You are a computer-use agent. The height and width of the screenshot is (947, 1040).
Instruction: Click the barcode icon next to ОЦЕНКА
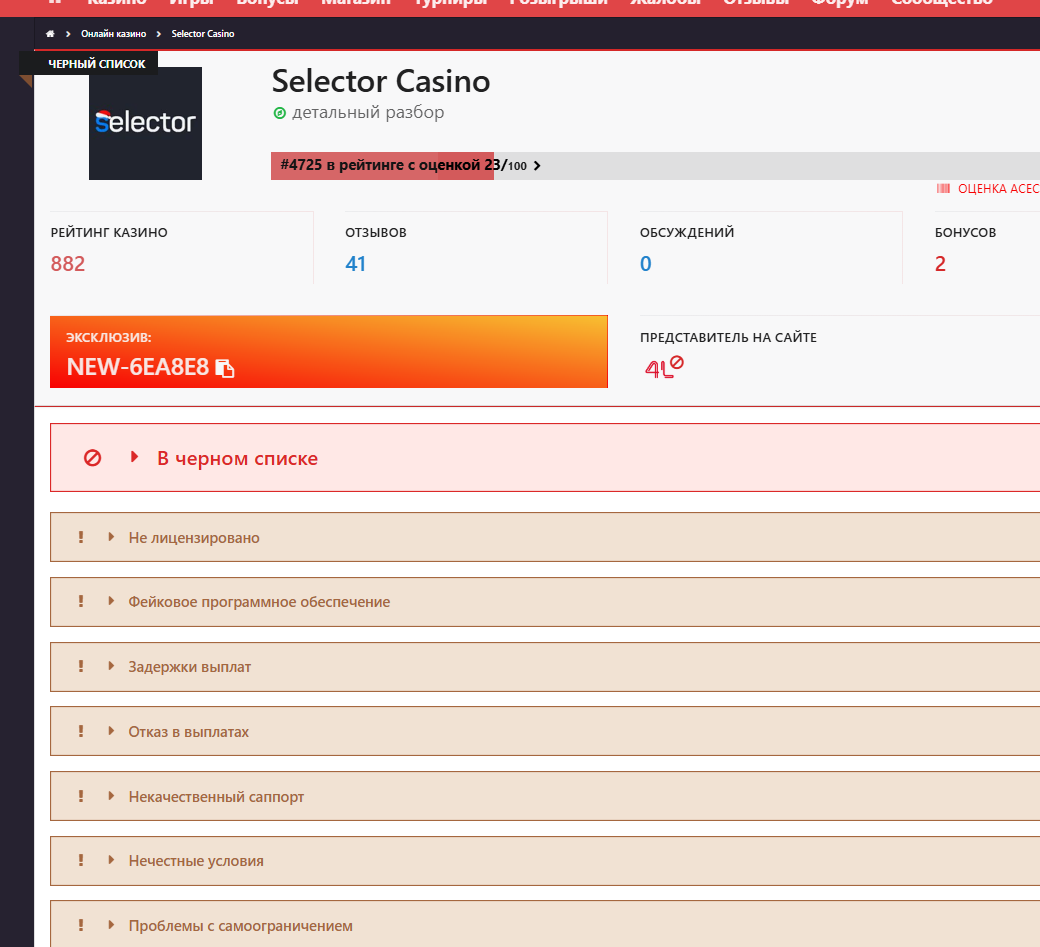click(x=943, y=188)
